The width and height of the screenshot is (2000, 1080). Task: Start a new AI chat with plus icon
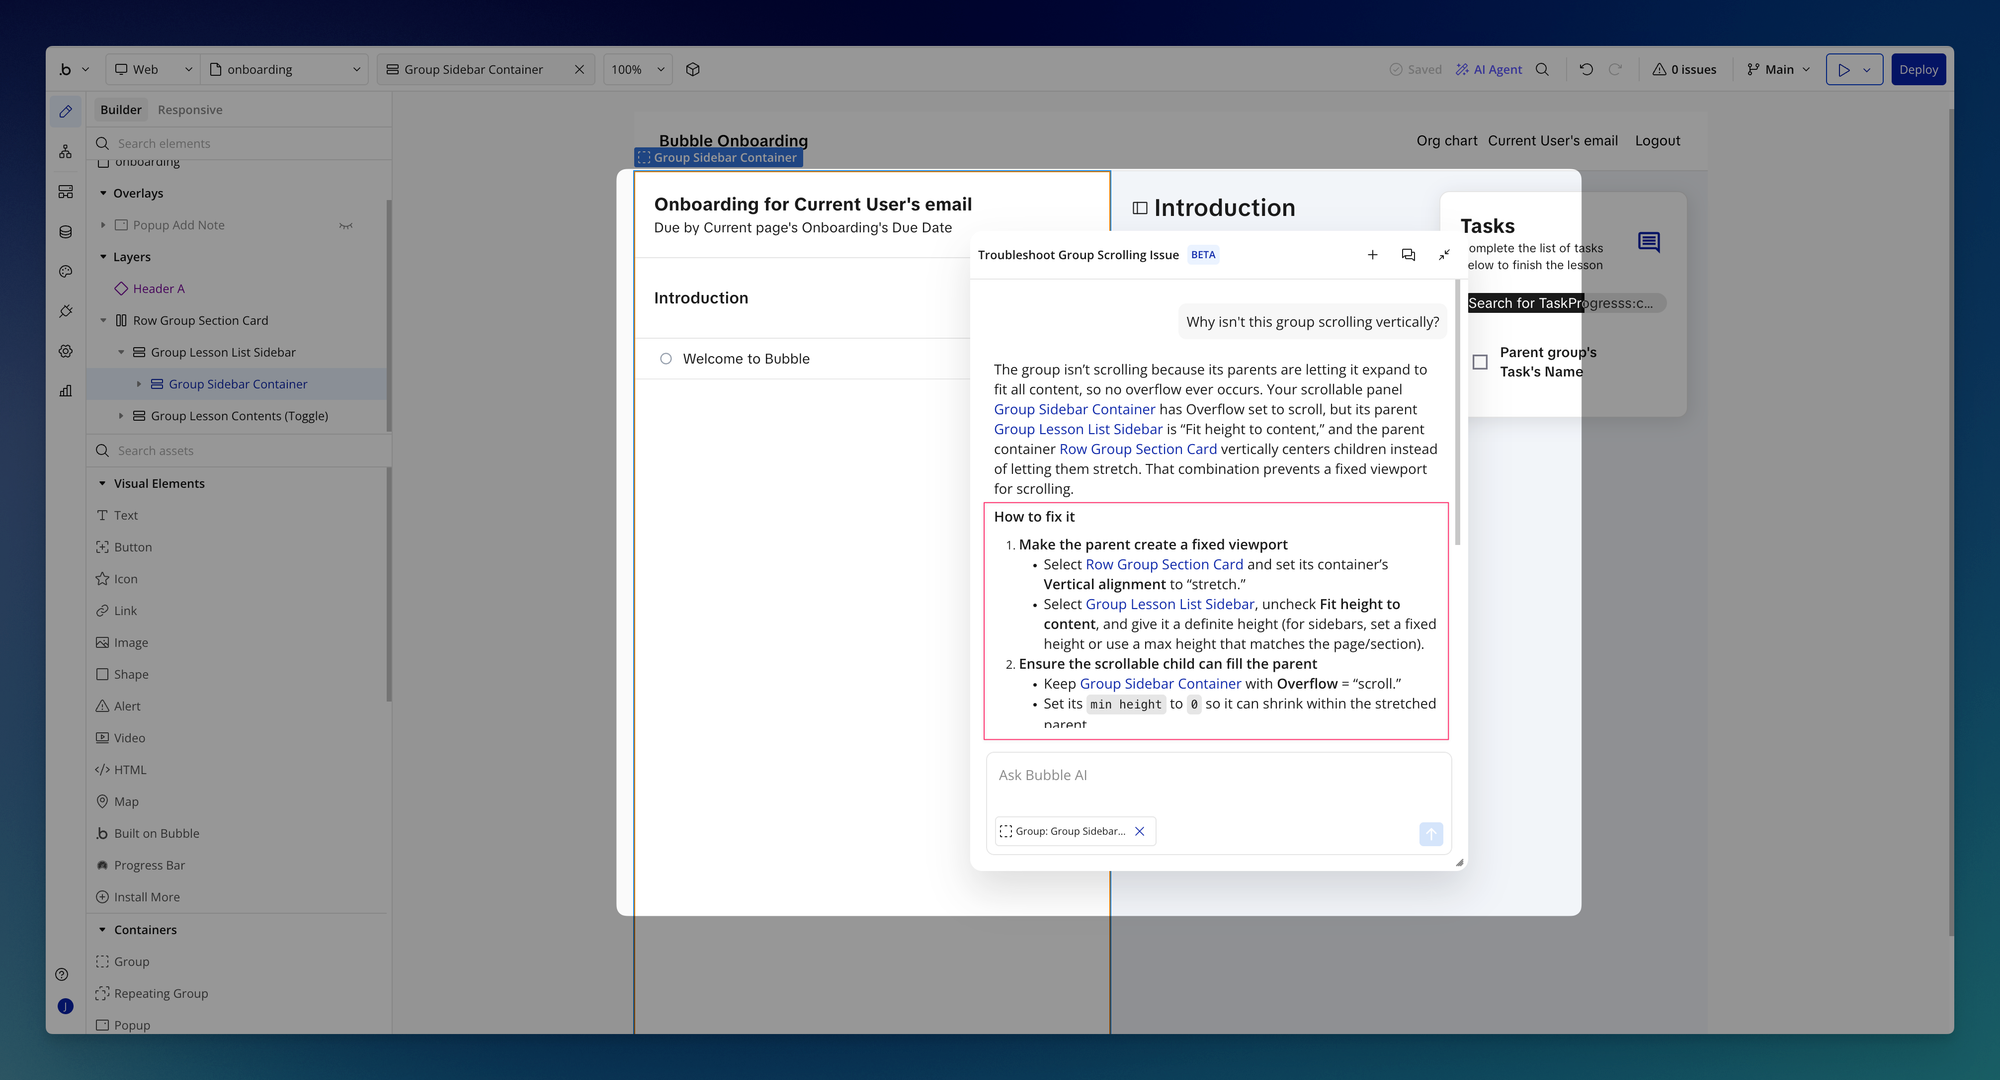pyautogui.click(x=1373, y=255)
